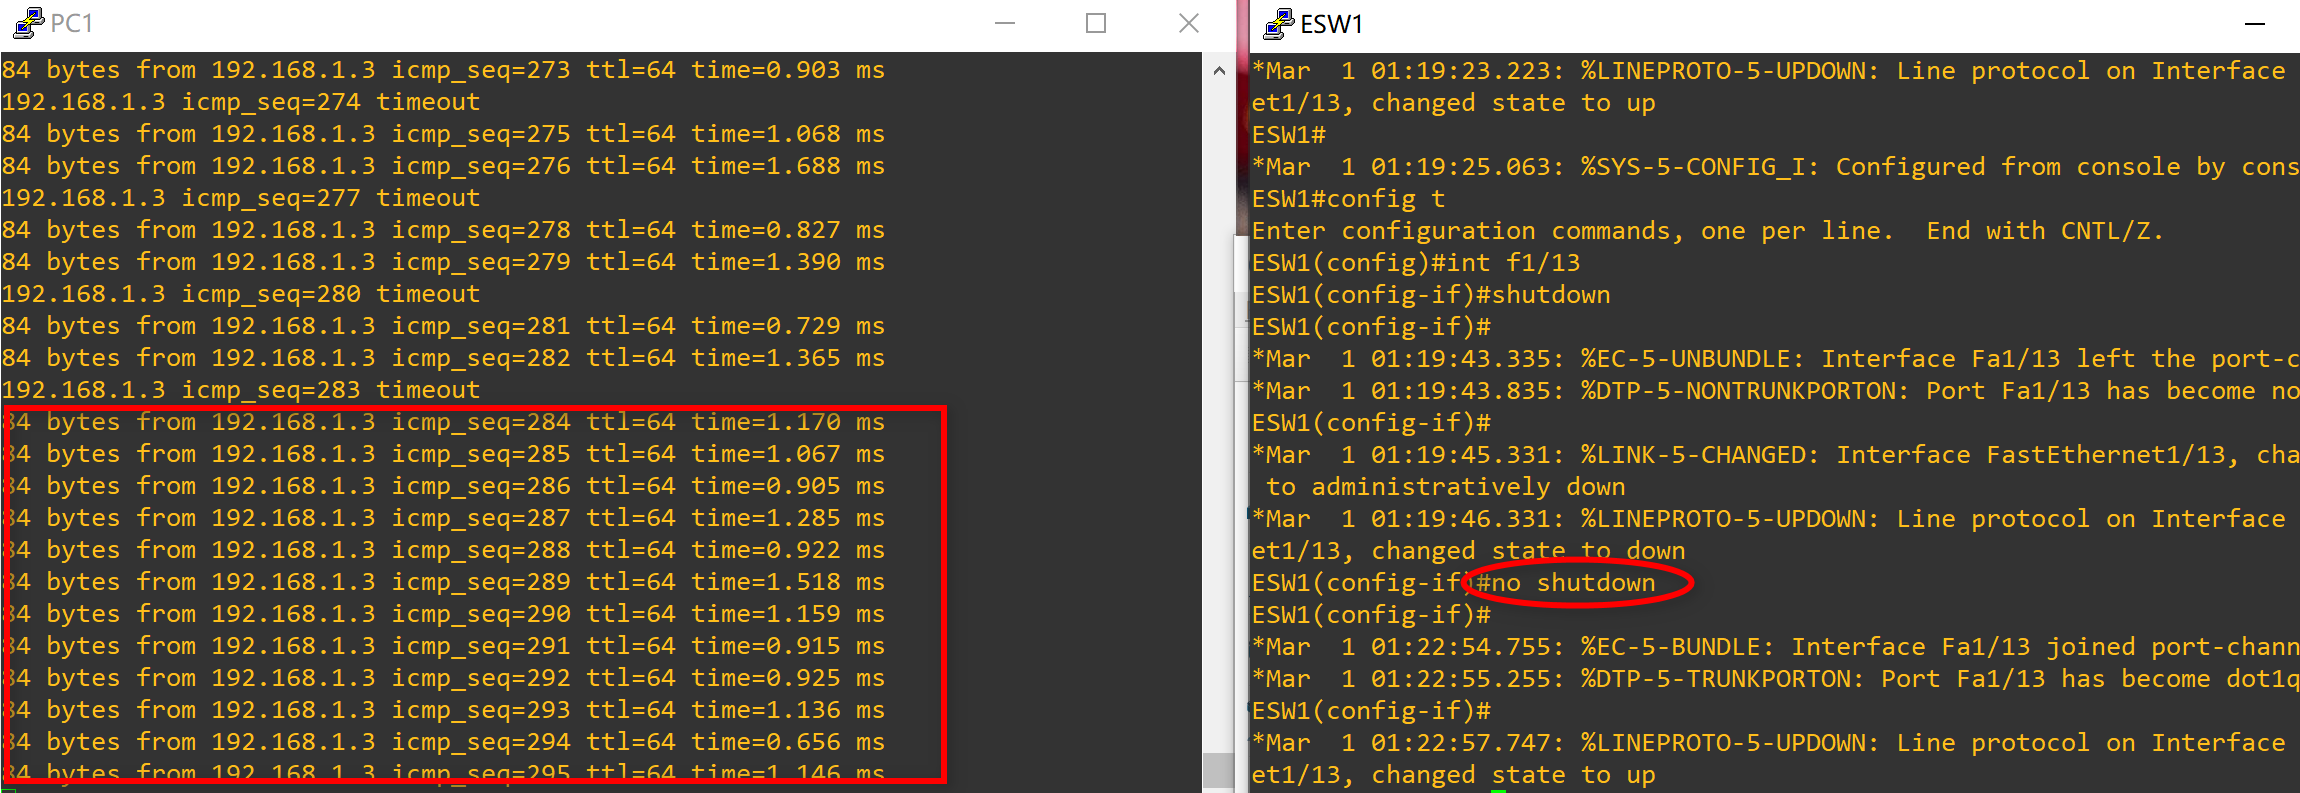Screen dimensions: 2300x793
Task: Click the 01:22:57.747 LINEPROTO log line
Action: coord(1769,743)
